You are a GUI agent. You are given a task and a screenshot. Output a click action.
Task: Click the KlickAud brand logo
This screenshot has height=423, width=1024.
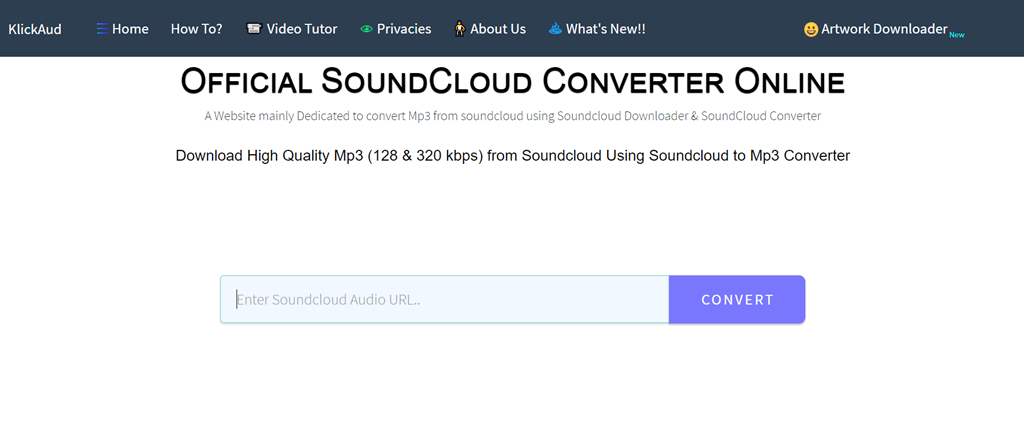(x=35, y=29)
